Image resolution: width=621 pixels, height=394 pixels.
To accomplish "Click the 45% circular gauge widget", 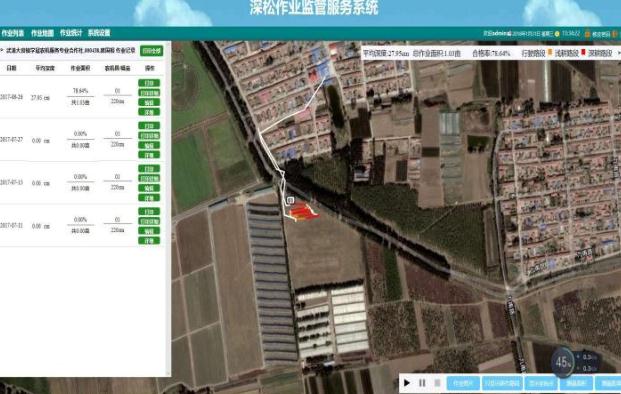I will coord(563,362).
